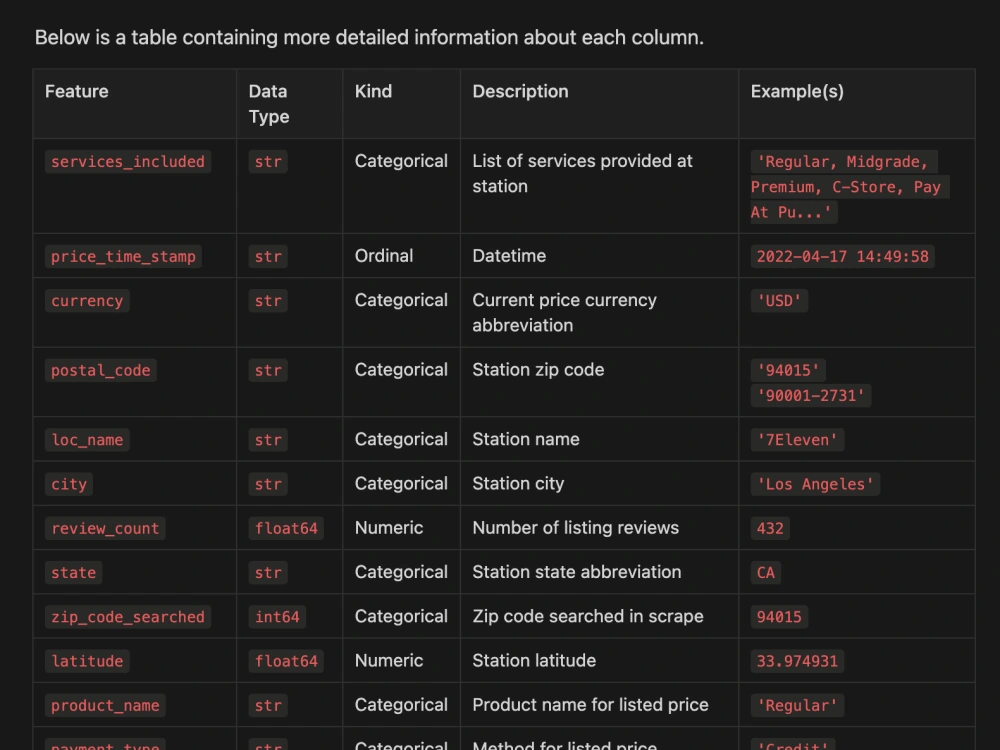Select the review_count feature code
Viewport: 1000px width, 750px height.
click(x=105, y=528)
